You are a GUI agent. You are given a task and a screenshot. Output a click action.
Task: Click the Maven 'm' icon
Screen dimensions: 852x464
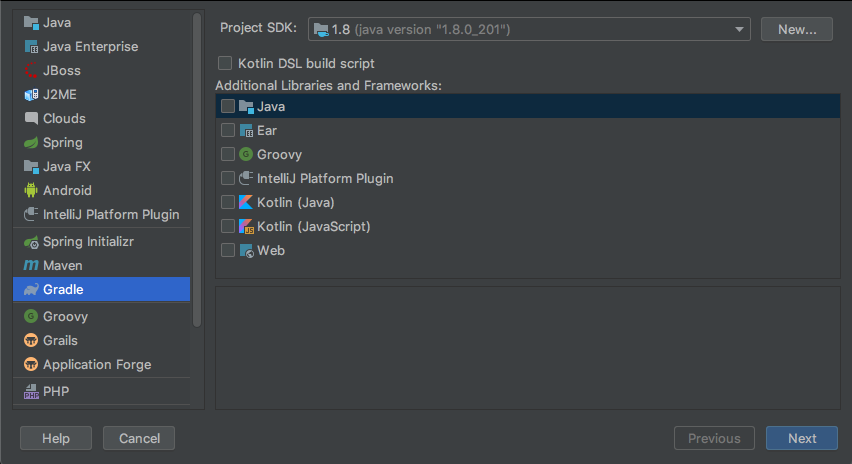pos(31,266)
